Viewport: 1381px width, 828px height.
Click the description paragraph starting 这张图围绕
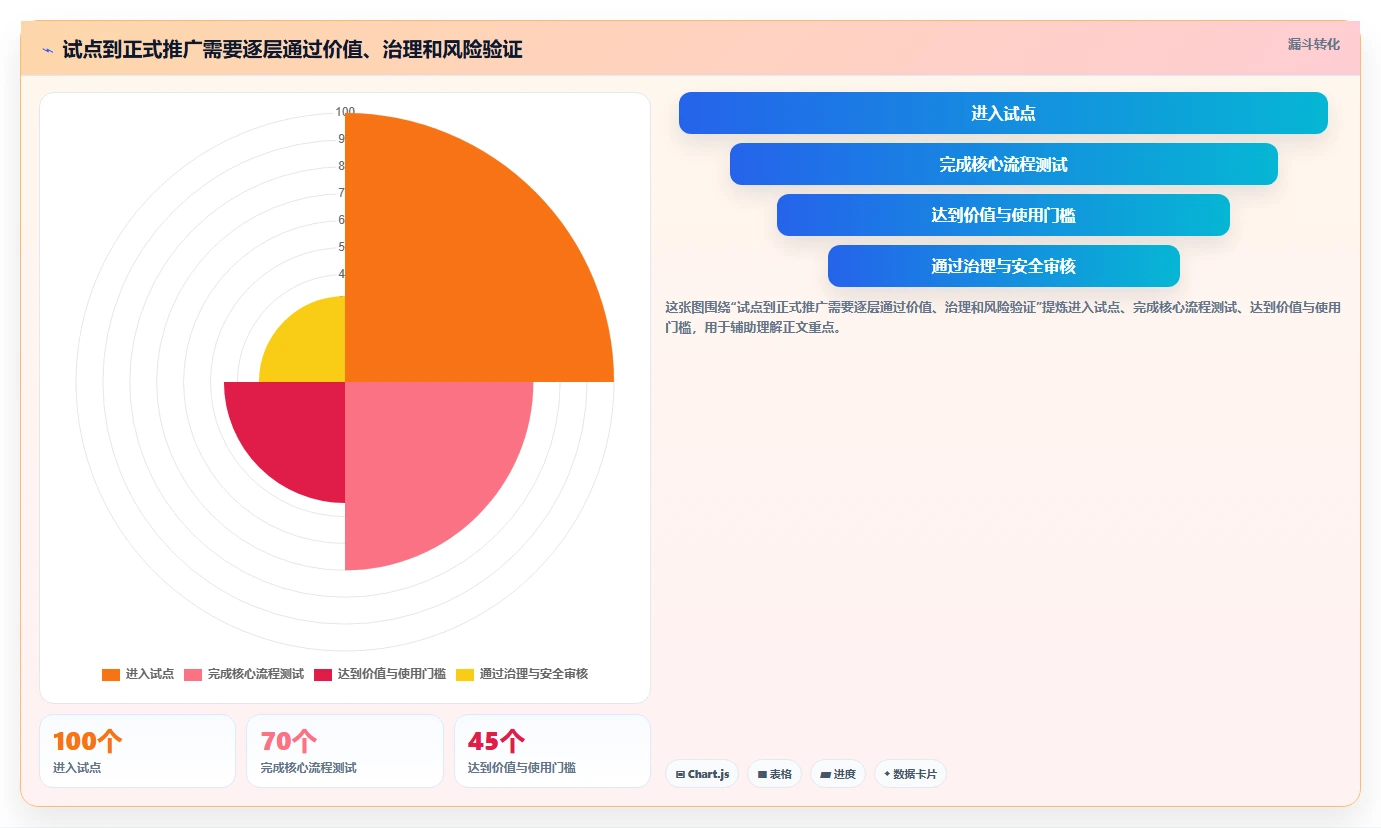1003,317
